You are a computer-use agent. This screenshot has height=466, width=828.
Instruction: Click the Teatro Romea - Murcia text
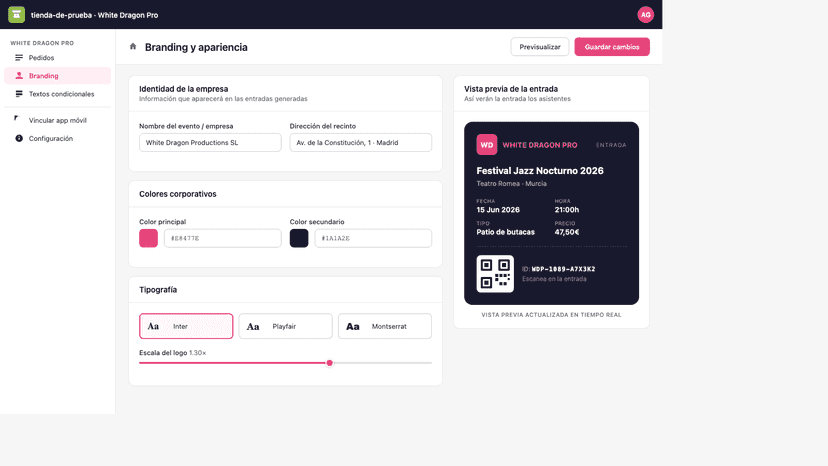click(511, 183)
